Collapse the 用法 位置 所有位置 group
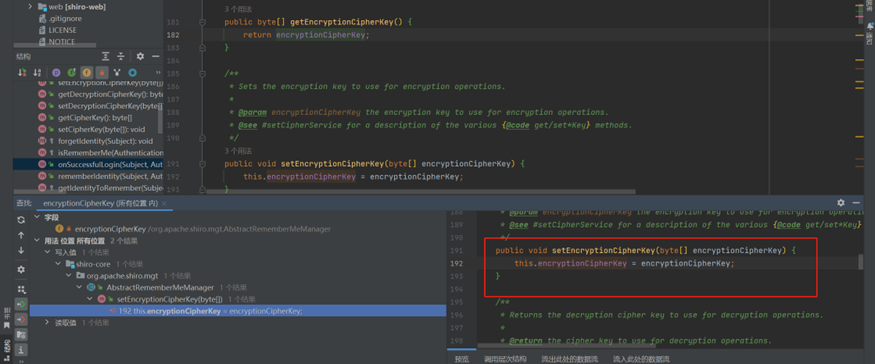Screen dimensions: 875x364 point(37,241)
